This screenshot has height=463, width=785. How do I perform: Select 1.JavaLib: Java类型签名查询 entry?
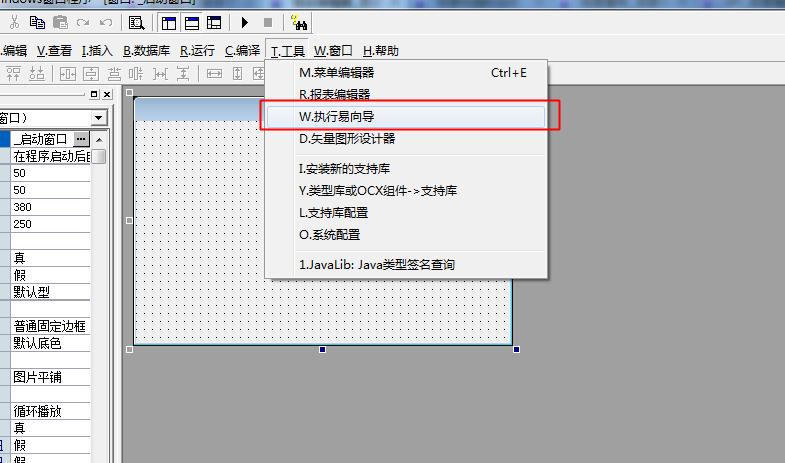pyautogui.click(x=406, y=265)
